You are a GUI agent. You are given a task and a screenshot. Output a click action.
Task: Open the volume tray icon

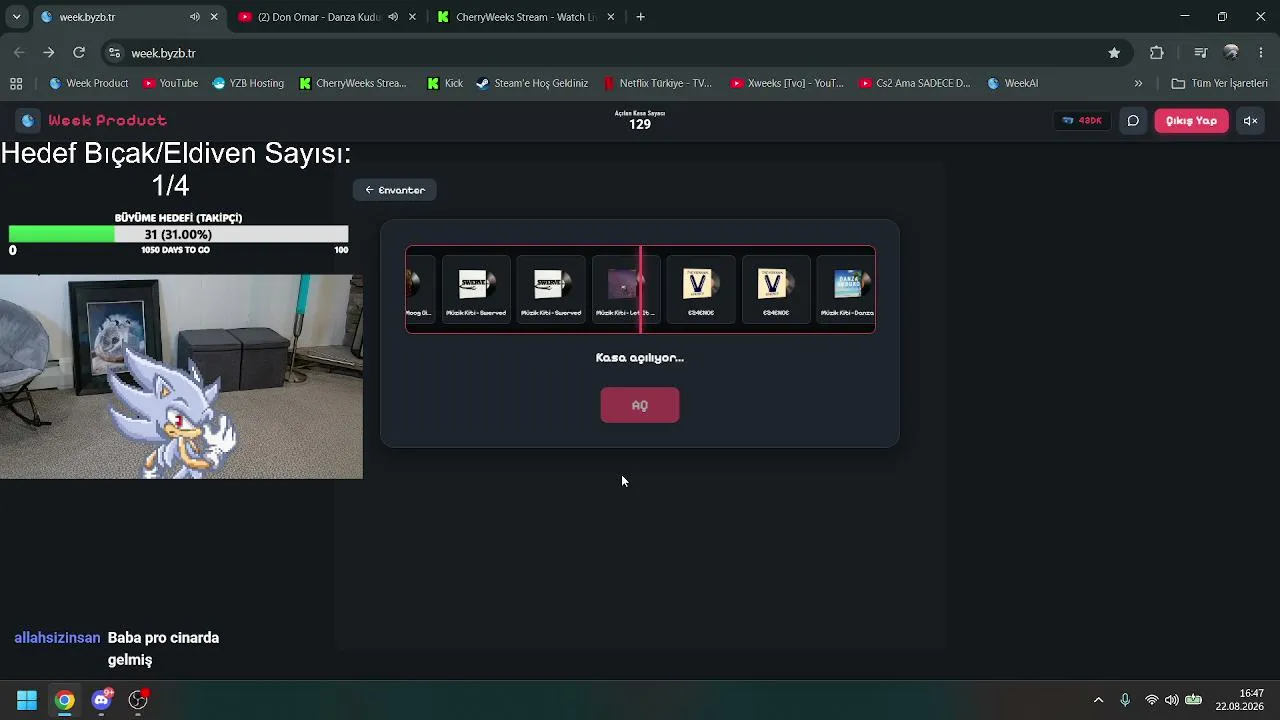pyautogui.click(x=1171, y=700)
